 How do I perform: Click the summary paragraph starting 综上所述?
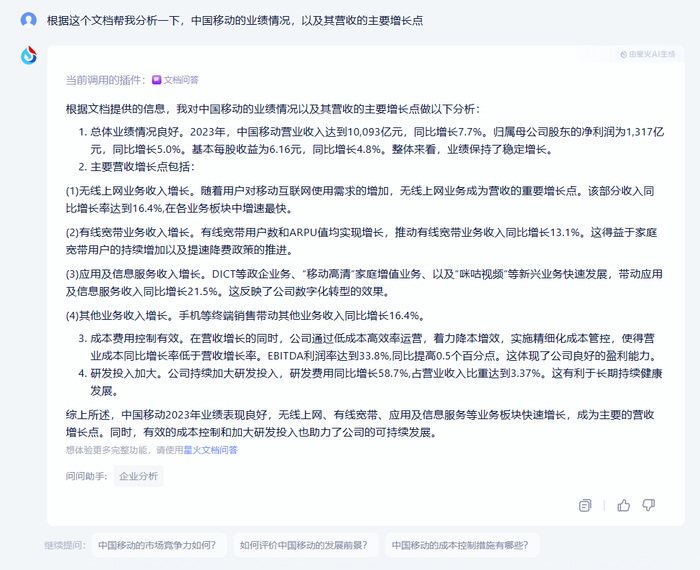[x=360, y=424]
